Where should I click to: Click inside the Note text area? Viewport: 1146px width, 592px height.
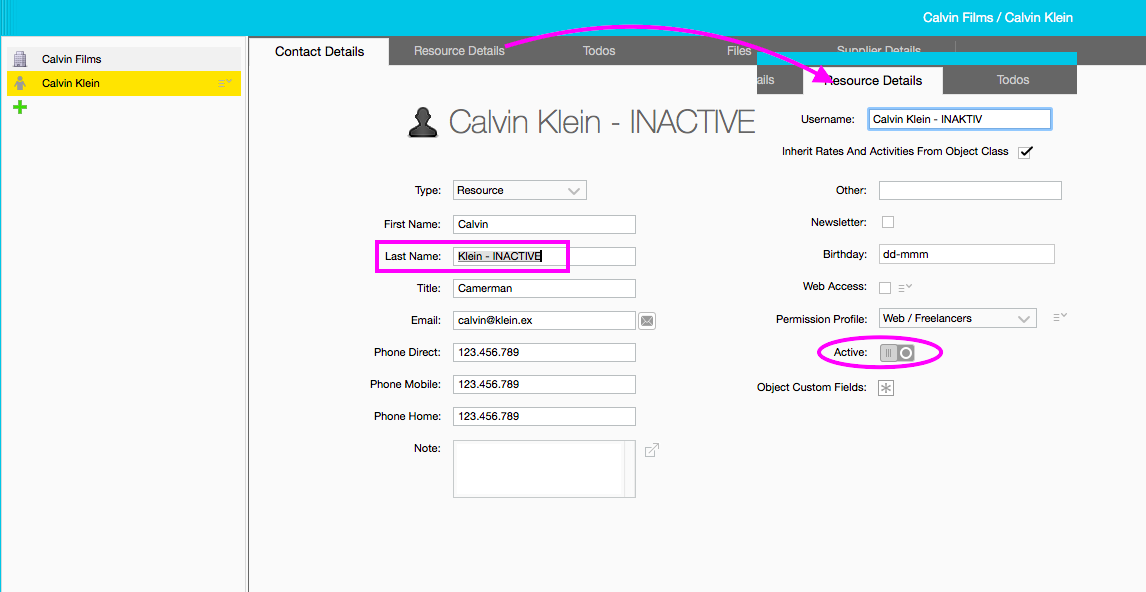click(x=544, y=468)
